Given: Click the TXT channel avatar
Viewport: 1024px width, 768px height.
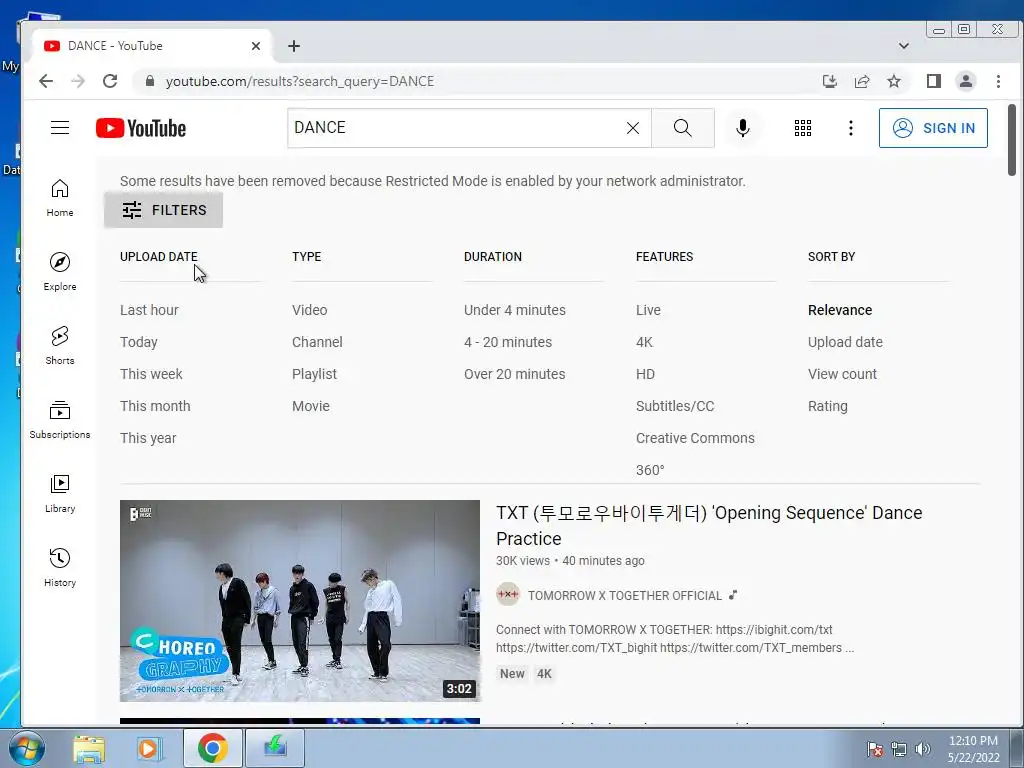Looking at the screenshot, I should [x=507, y=595].
